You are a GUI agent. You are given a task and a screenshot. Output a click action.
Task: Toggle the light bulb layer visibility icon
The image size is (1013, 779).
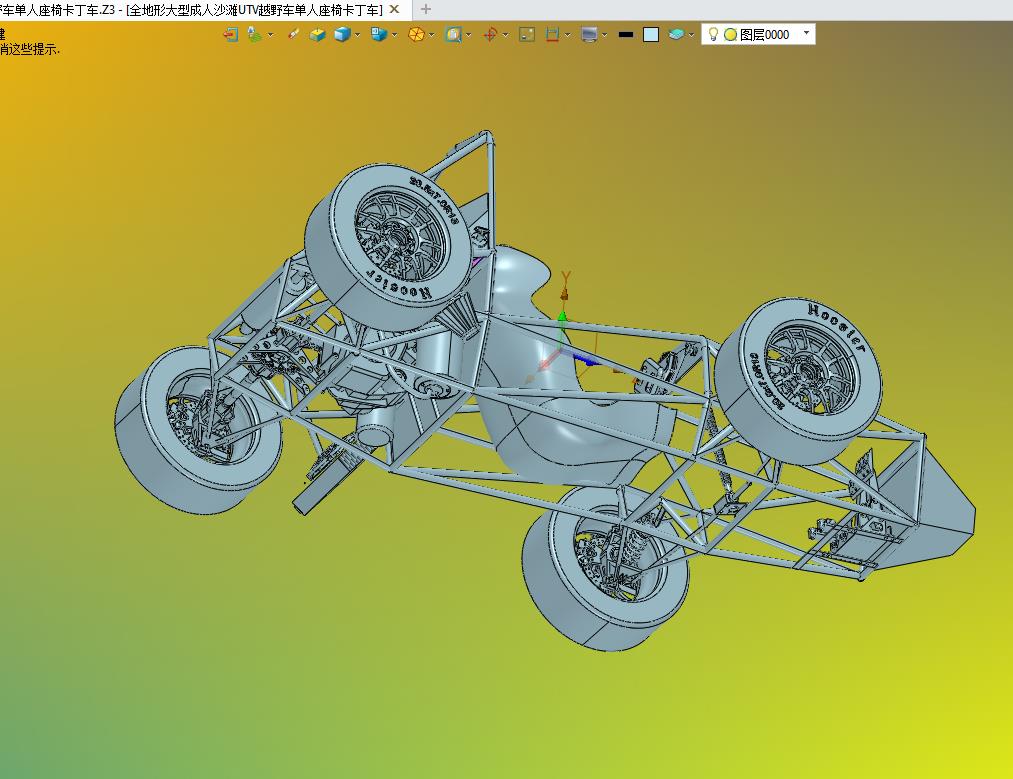(x=713, y=34)
